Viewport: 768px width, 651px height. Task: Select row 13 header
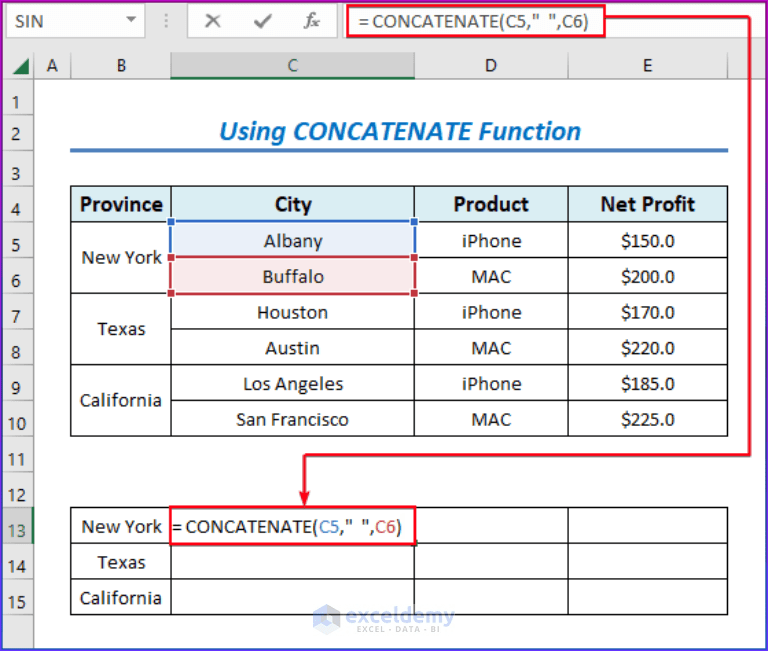[x=18, y=526]
